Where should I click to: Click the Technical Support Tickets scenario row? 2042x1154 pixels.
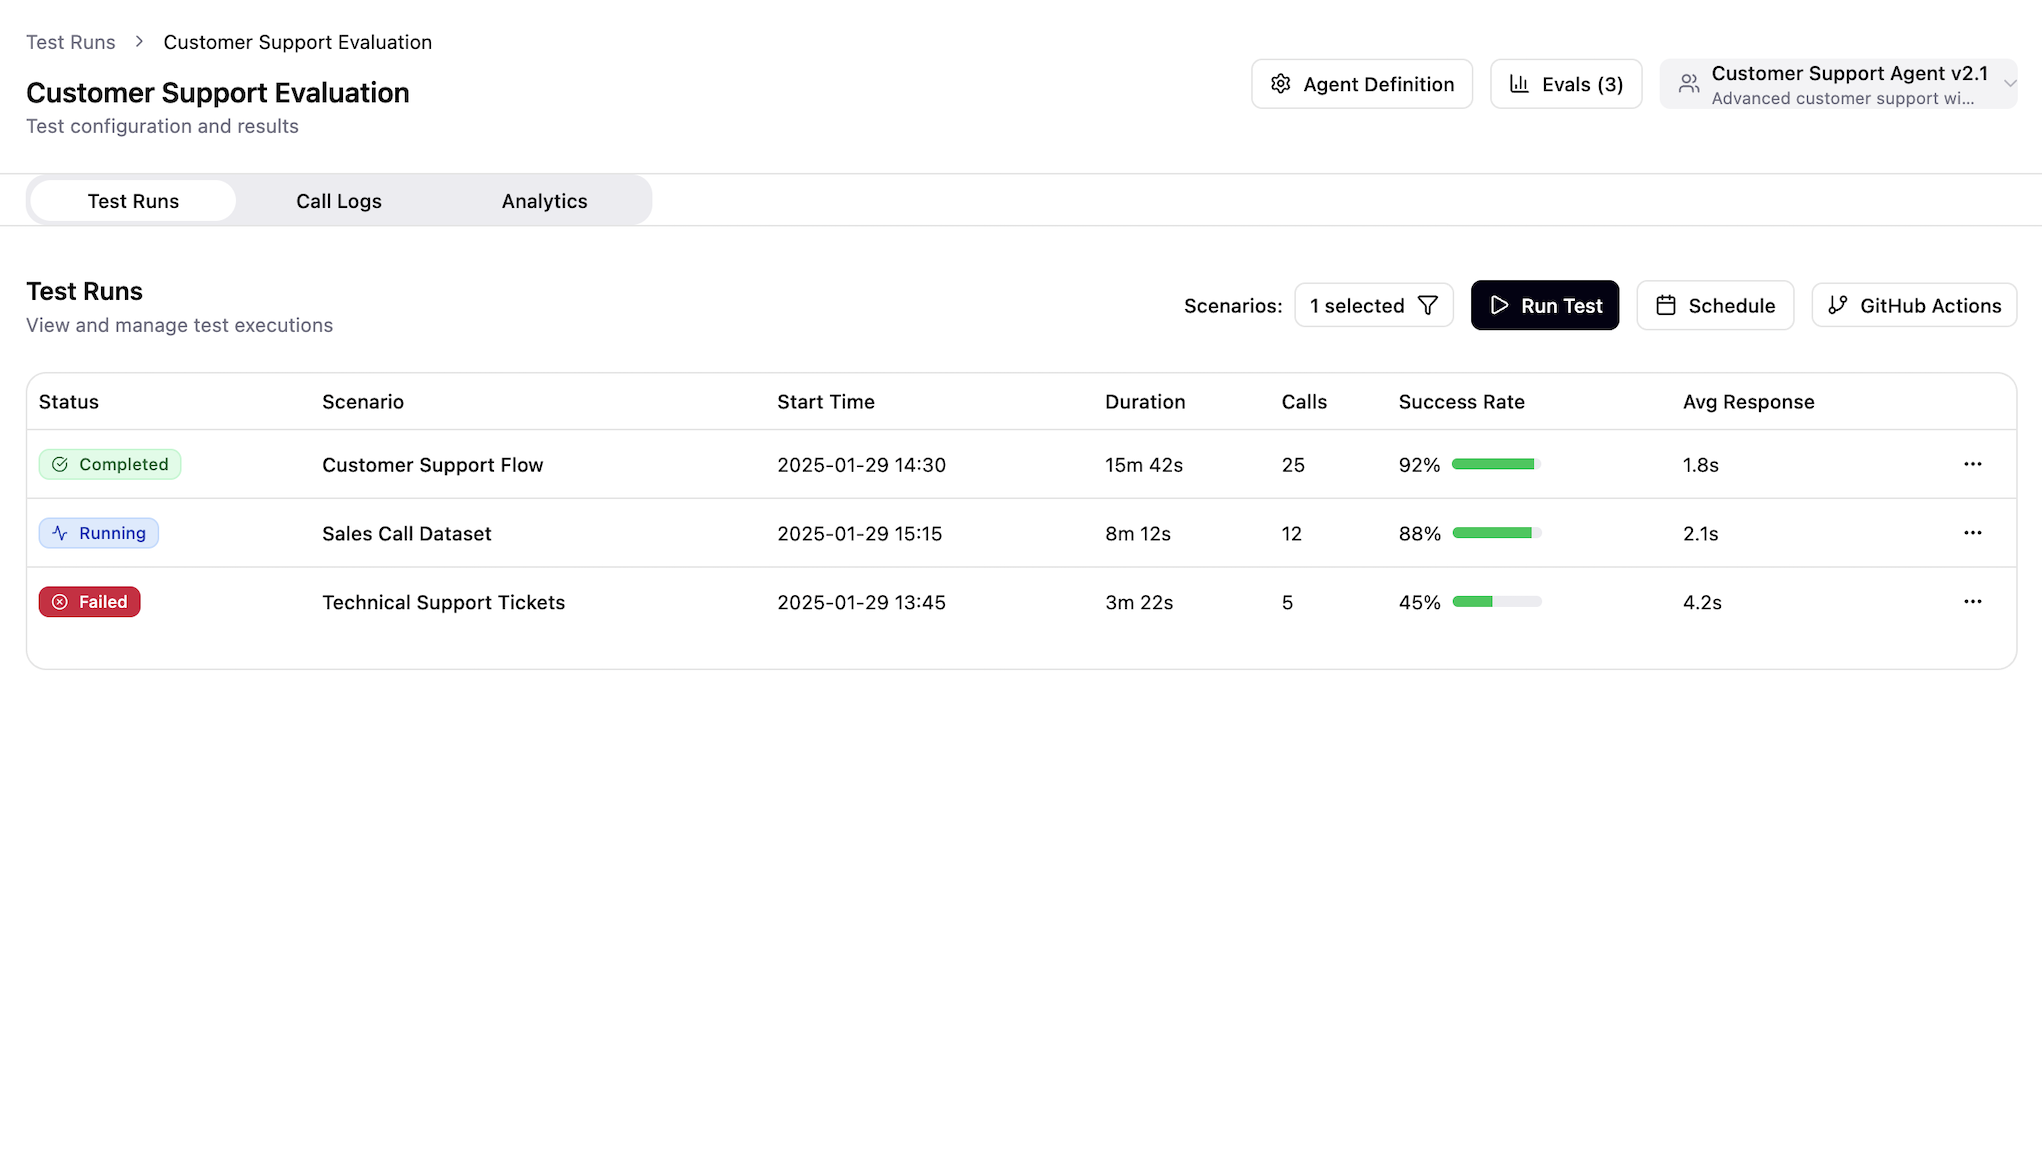click(x=443, y=602)
